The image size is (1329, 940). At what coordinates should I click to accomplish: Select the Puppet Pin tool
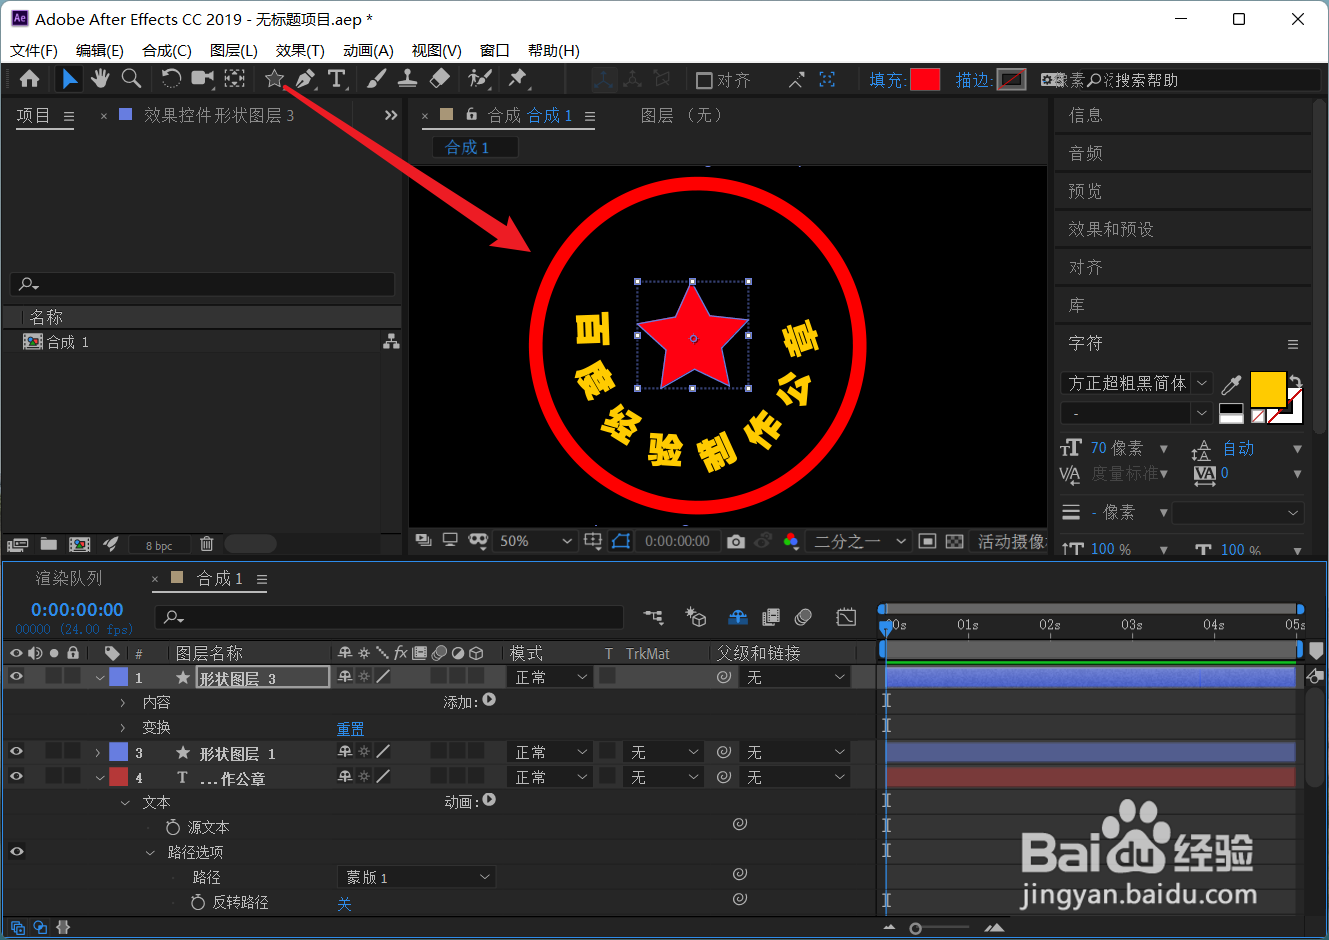[x=518, y=79]
